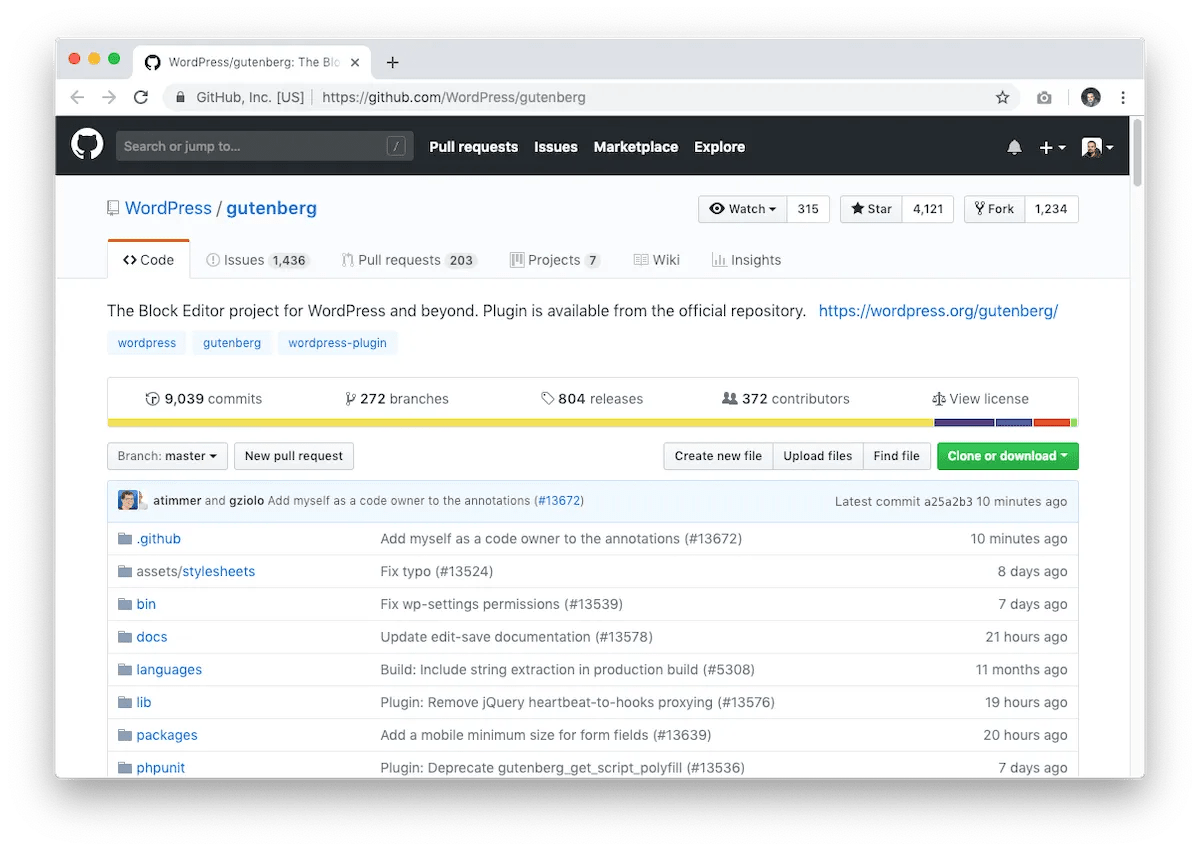Reload the page with refresh icon
Image resolution: width=1200 pixels, height=851 pixels.
click(141, 97)
